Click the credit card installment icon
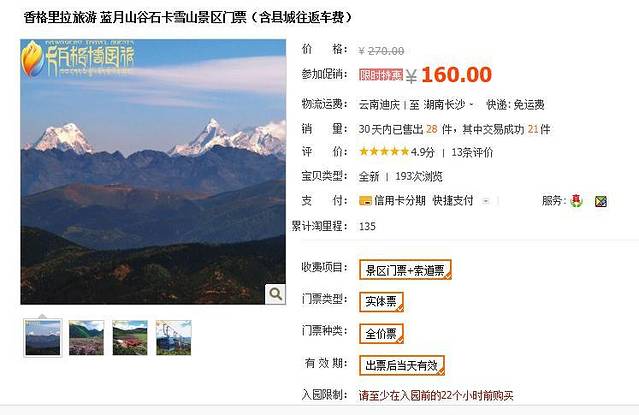The image size is (639, 415). point(365,201)
